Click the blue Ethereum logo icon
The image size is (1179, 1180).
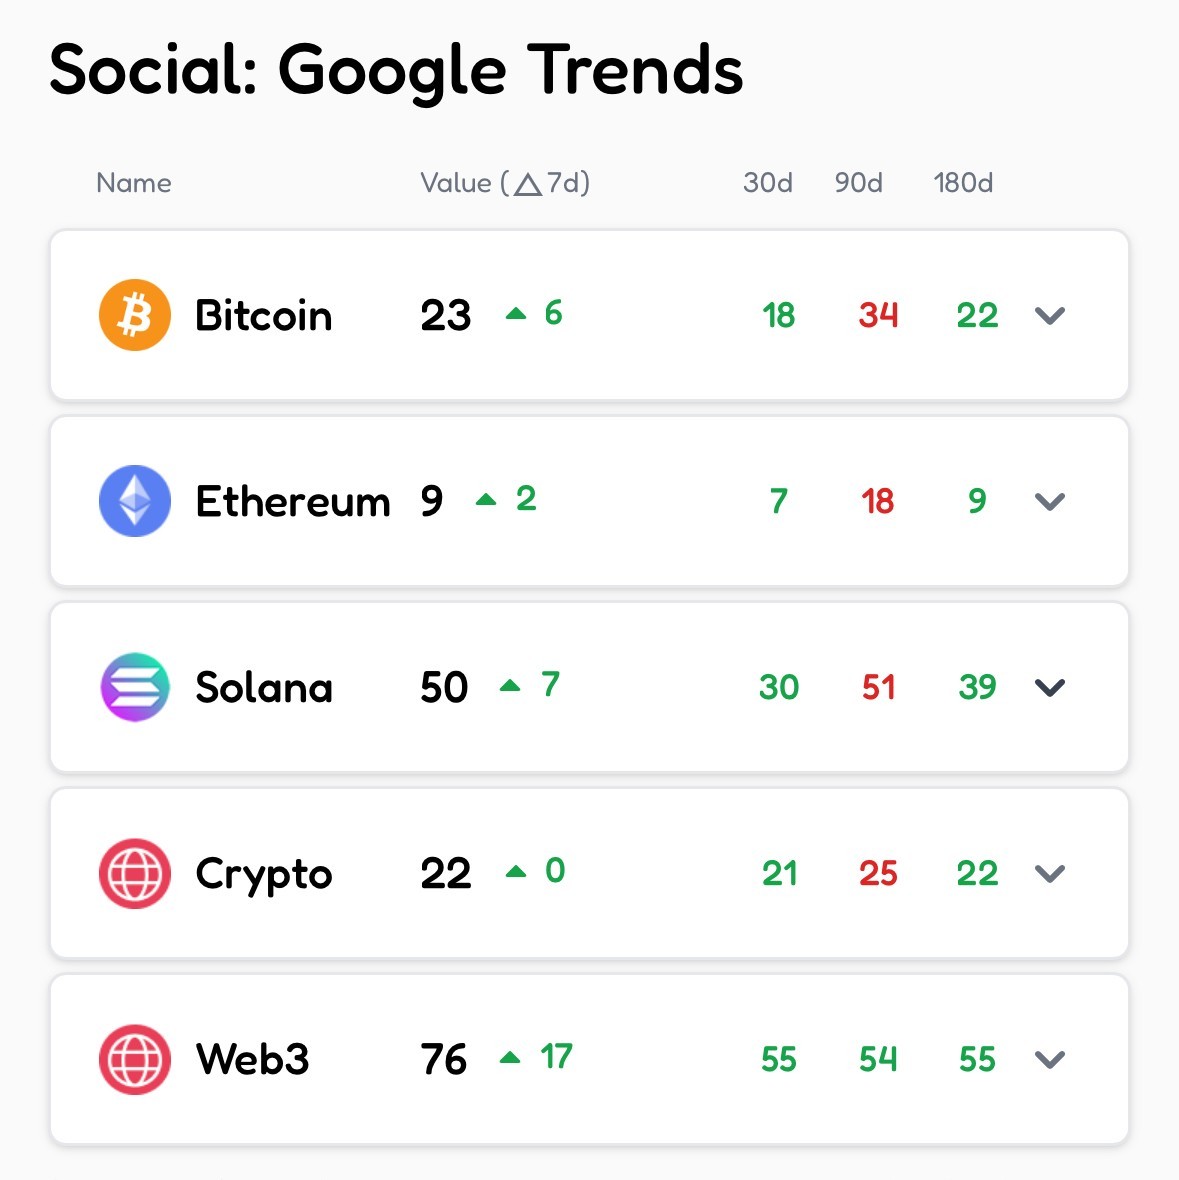135,501
